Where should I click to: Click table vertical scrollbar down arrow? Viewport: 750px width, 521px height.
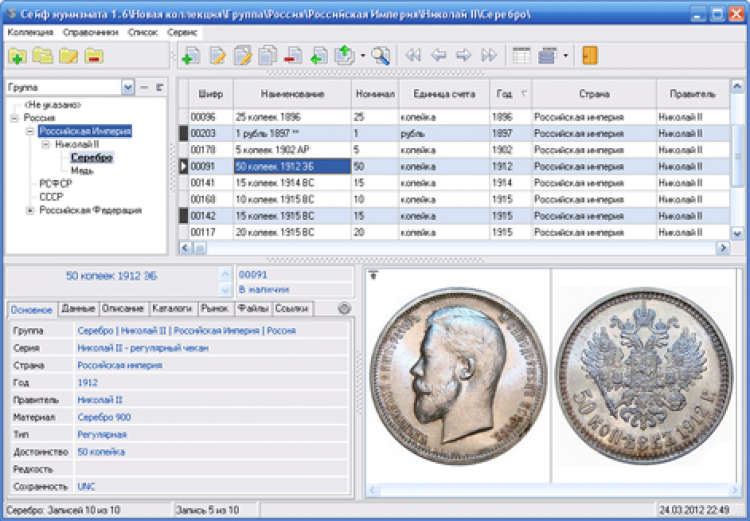737,233
